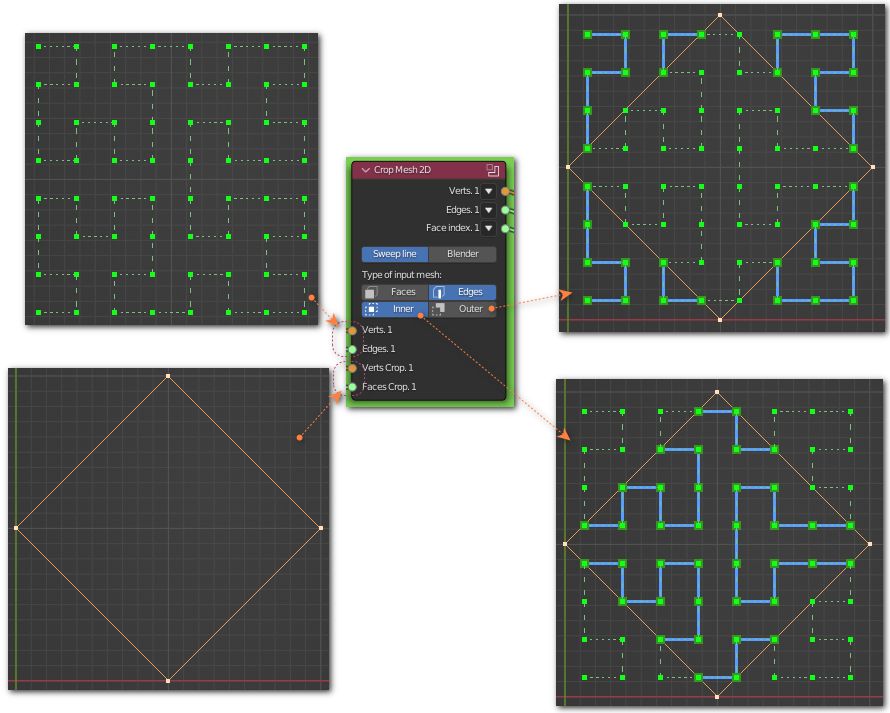Image resolution: width=890 pixels, height=713 pixels.
Task: Click the "Verts Crop. 1" input label
Action: click(x=388, y=368)
